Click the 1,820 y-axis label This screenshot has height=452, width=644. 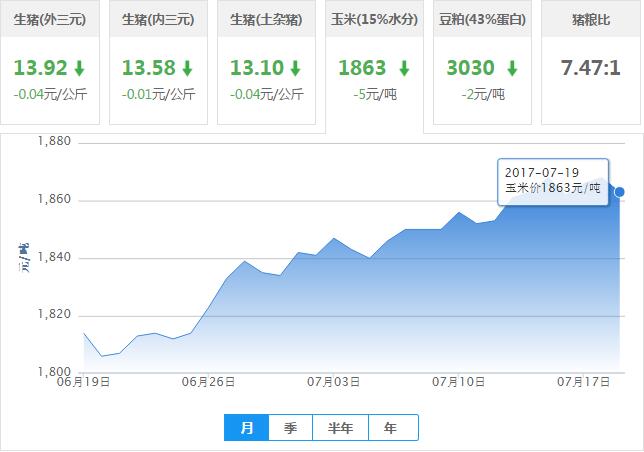click(x=54, y=314)
